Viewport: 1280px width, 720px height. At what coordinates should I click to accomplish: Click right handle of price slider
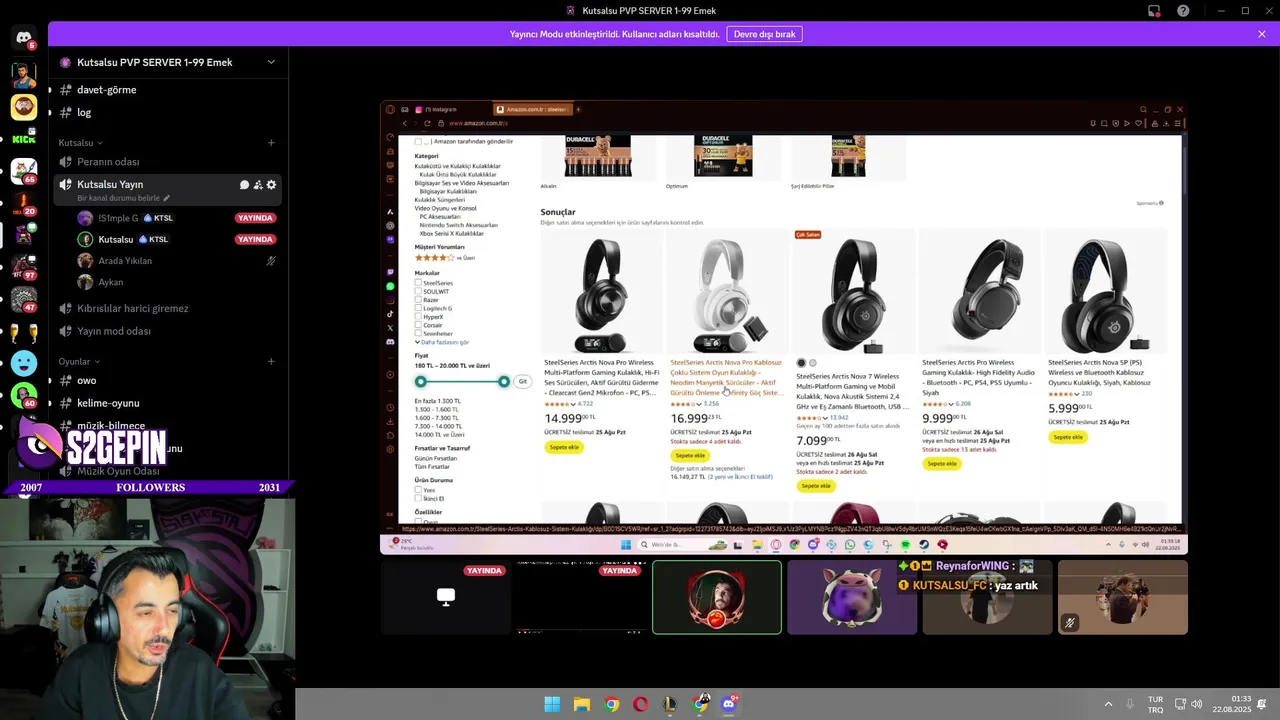(504, 381)
